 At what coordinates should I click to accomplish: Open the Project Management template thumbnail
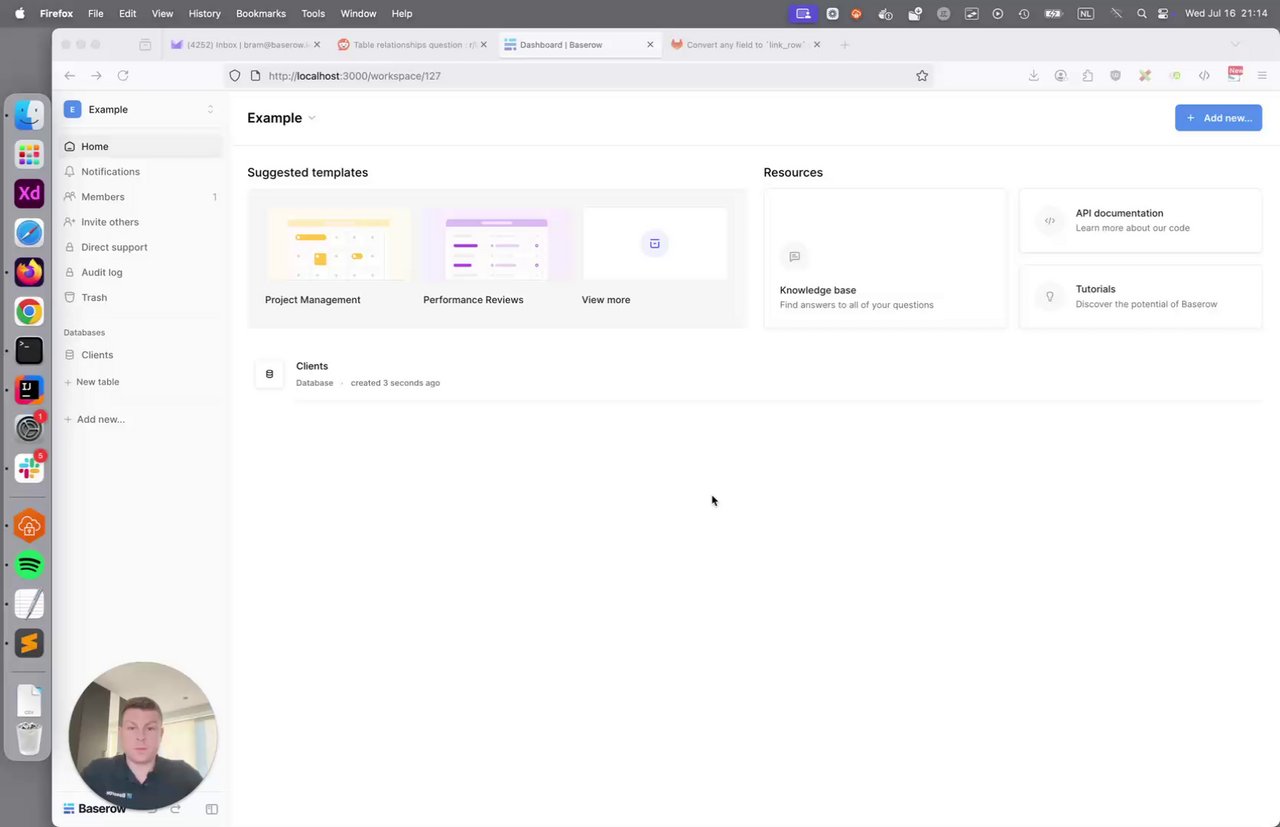pos(339,244)
